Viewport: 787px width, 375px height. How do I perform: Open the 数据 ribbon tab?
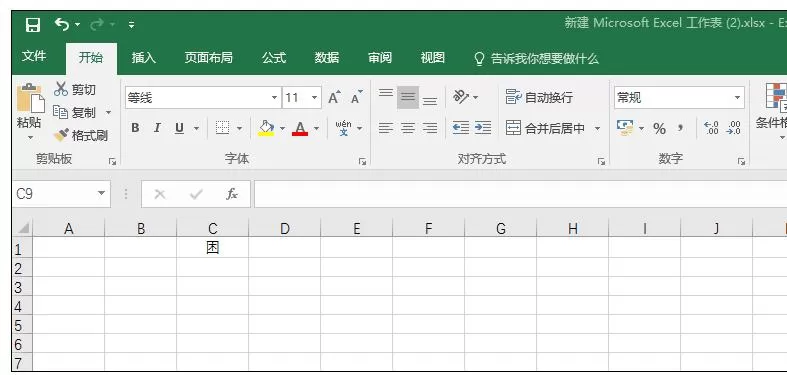coord(327,58)
